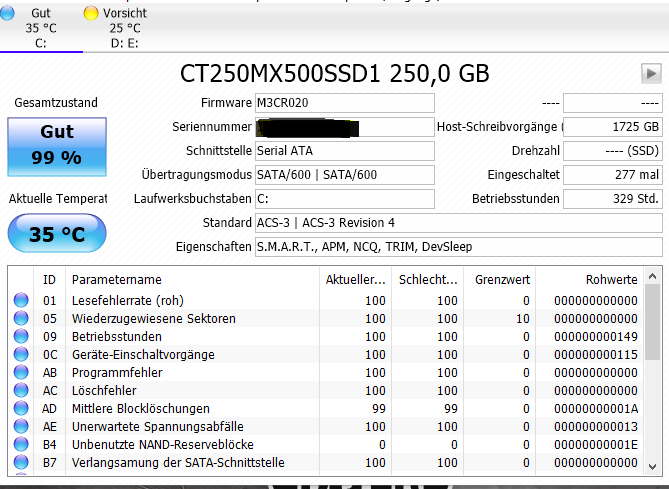Click the Parametername column header
This screenshot has width=669, height=489.
click(192, 279)
